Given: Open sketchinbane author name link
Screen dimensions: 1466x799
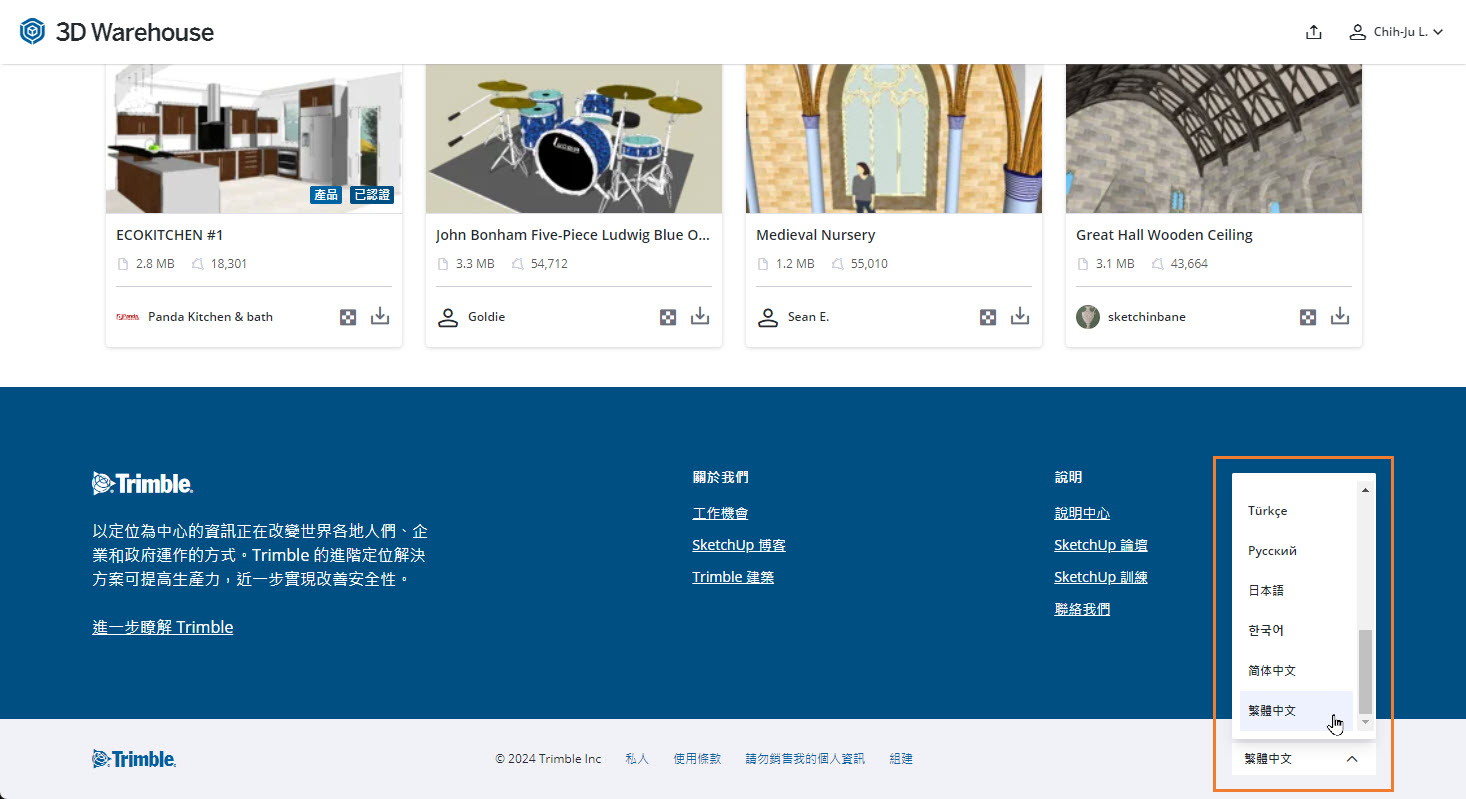Looking at the screenshot, I should coord(1147,317).
